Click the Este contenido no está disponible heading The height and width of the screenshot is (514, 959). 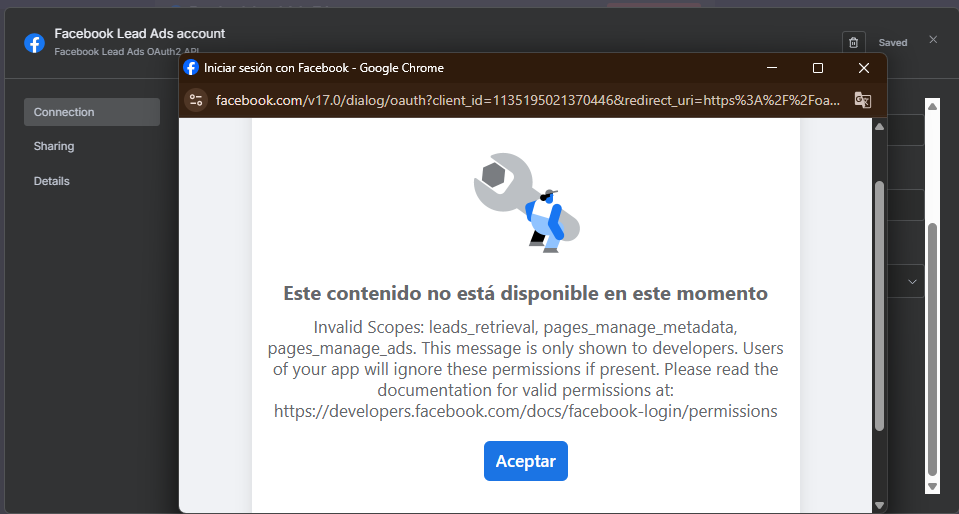tap(525, 293)
